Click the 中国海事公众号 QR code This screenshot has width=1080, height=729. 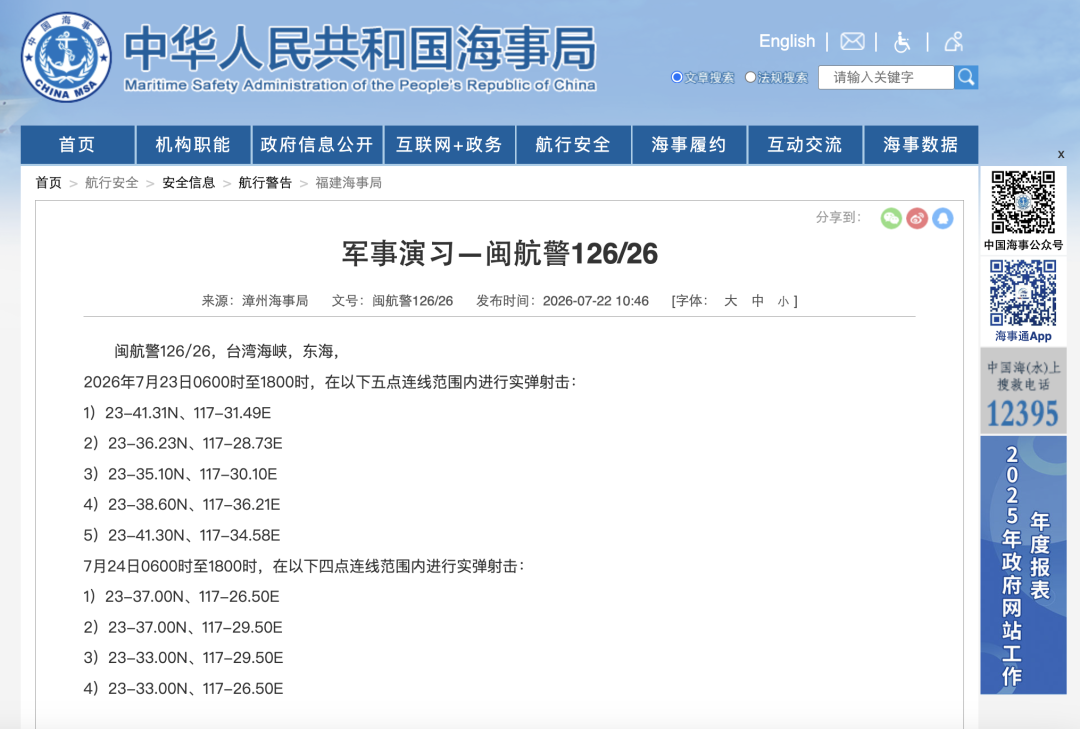[x=1023, y=203]
